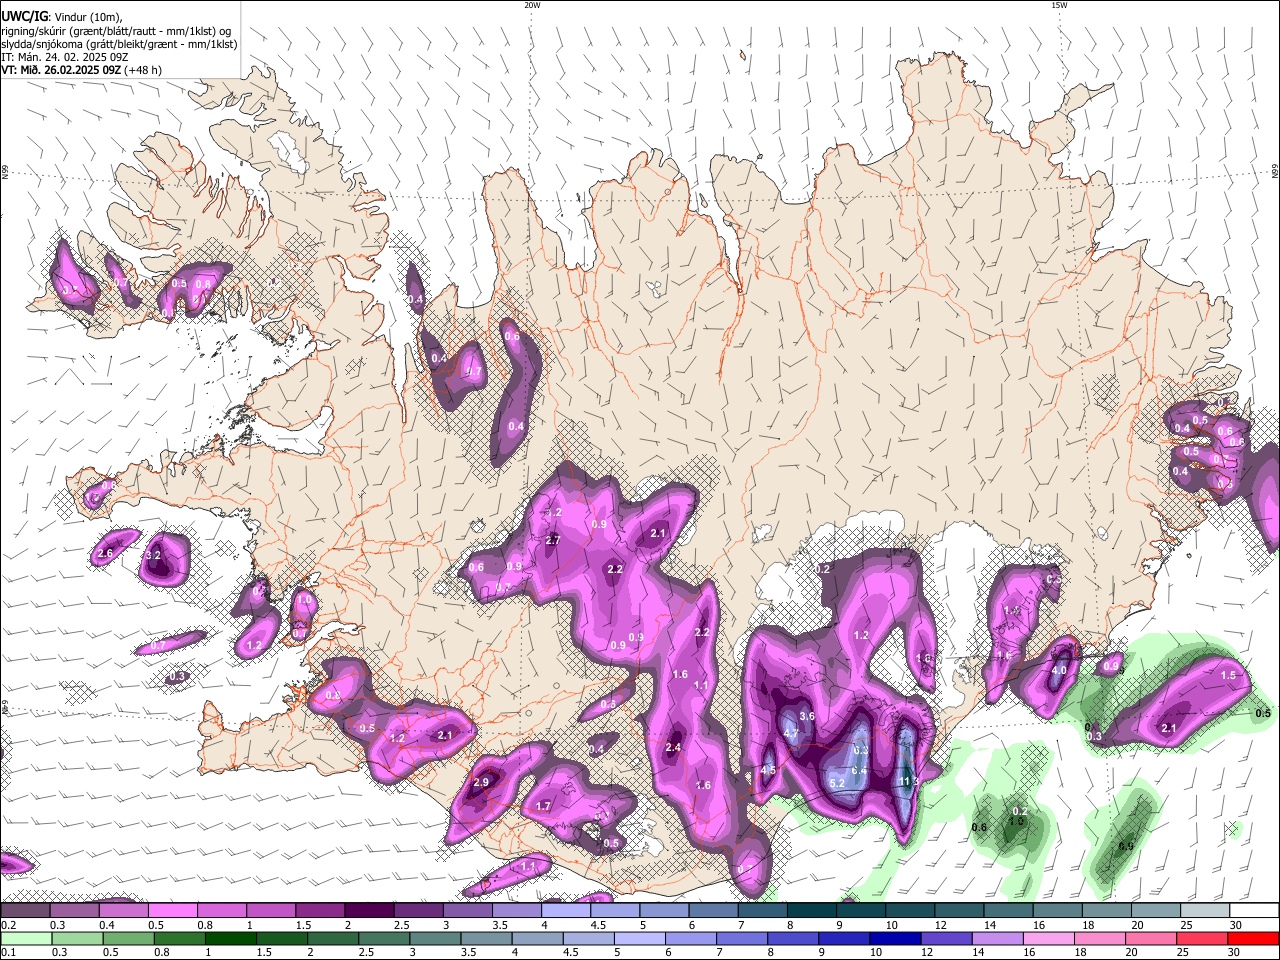Screen dimensions: 1280x960
Task: Click the '2.9' precipitation value on the map
Action: (x=481, y=782)
